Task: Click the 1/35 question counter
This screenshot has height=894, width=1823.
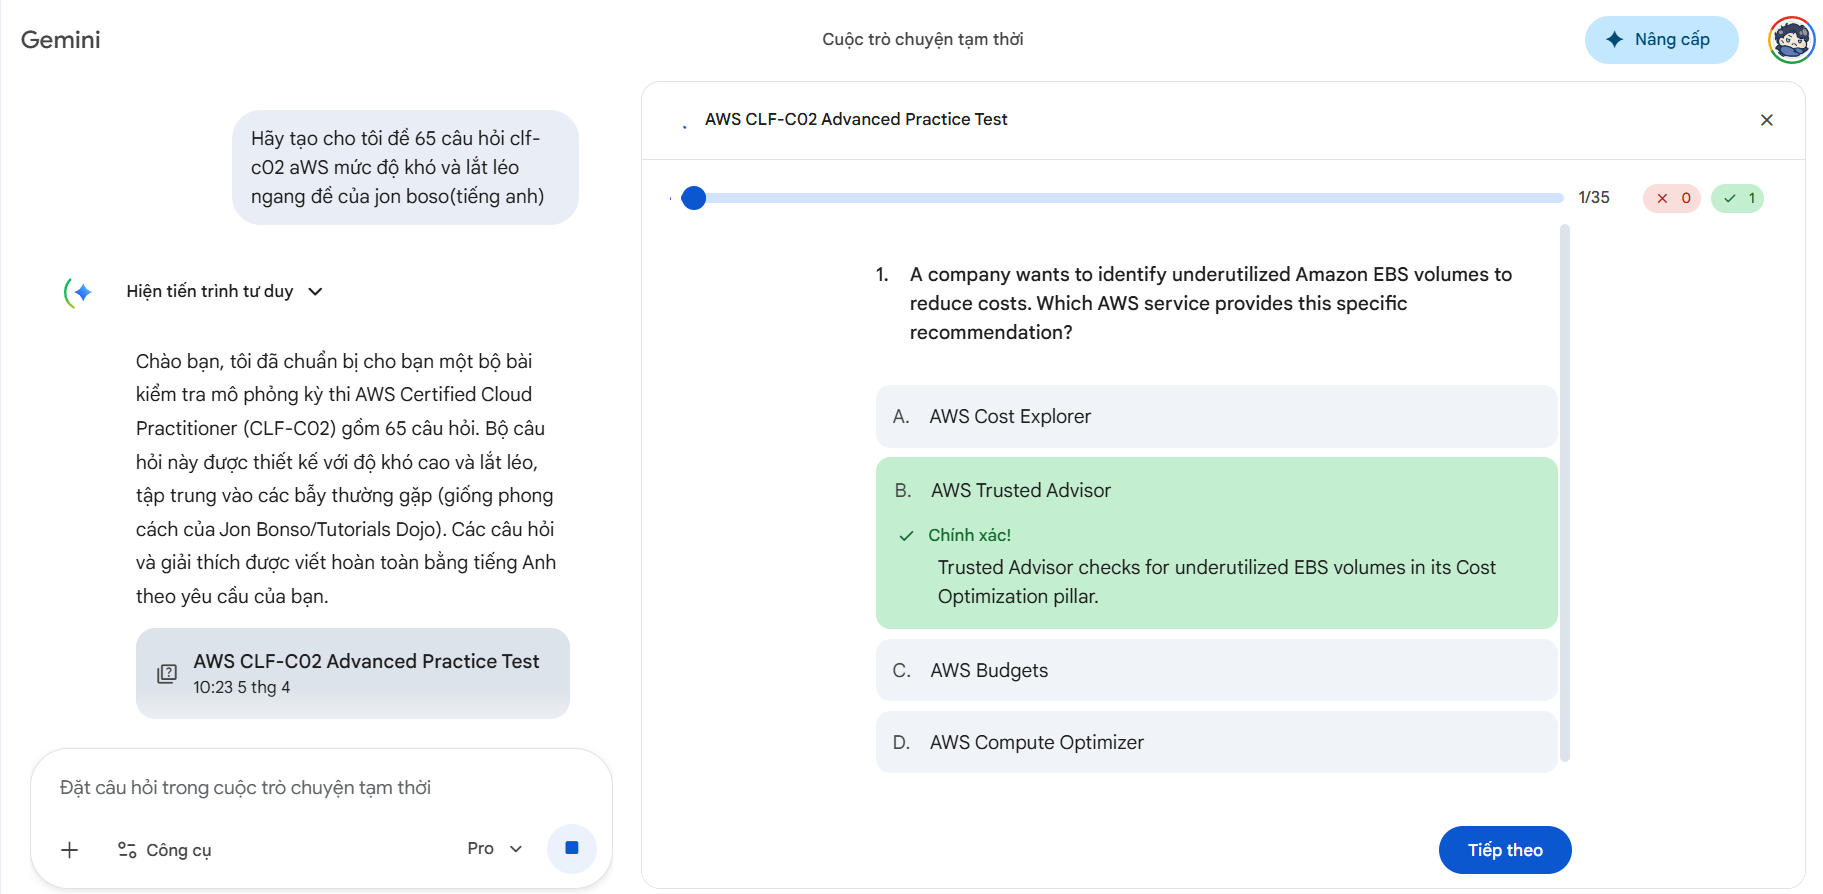Action: click(x=1594, y=198)
